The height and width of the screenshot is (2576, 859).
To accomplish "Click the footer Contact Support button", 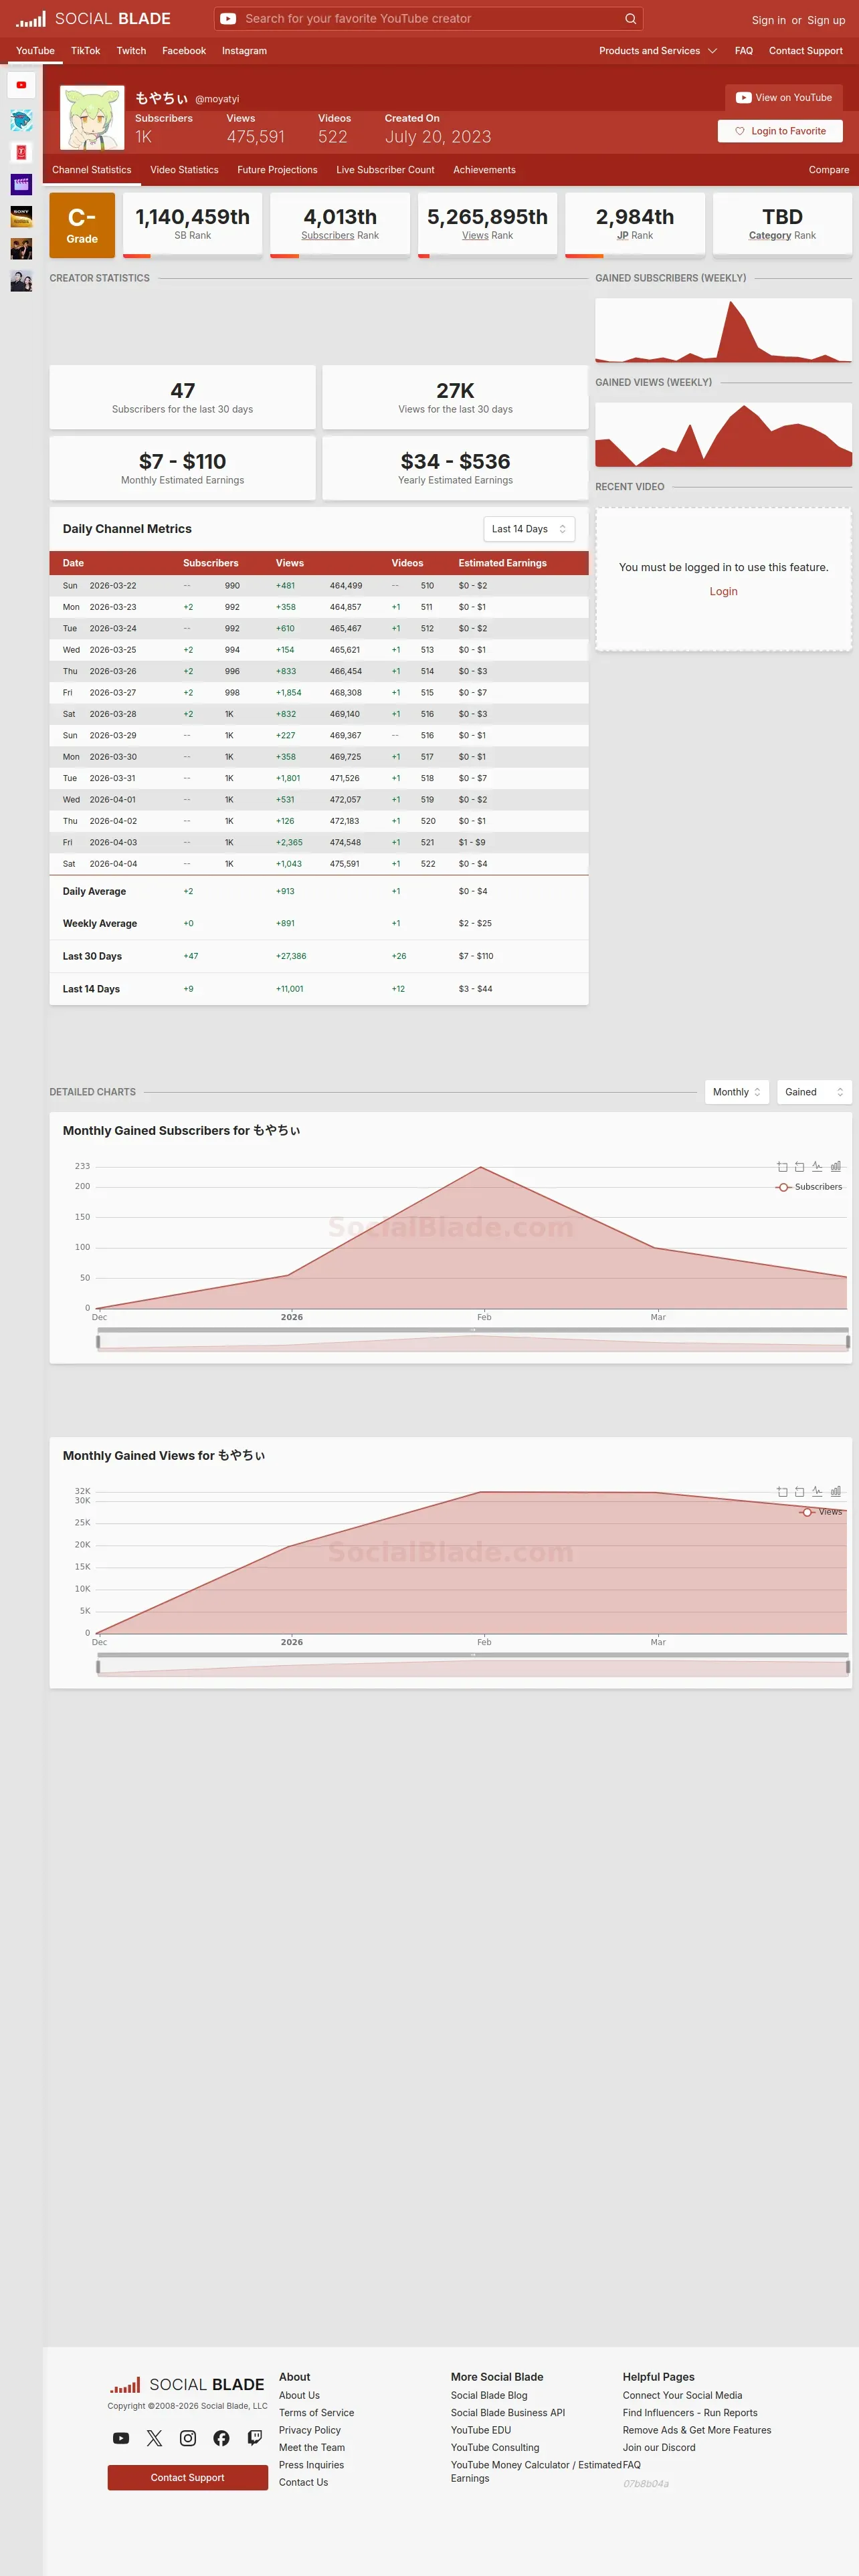I will tap(188, 2478).
